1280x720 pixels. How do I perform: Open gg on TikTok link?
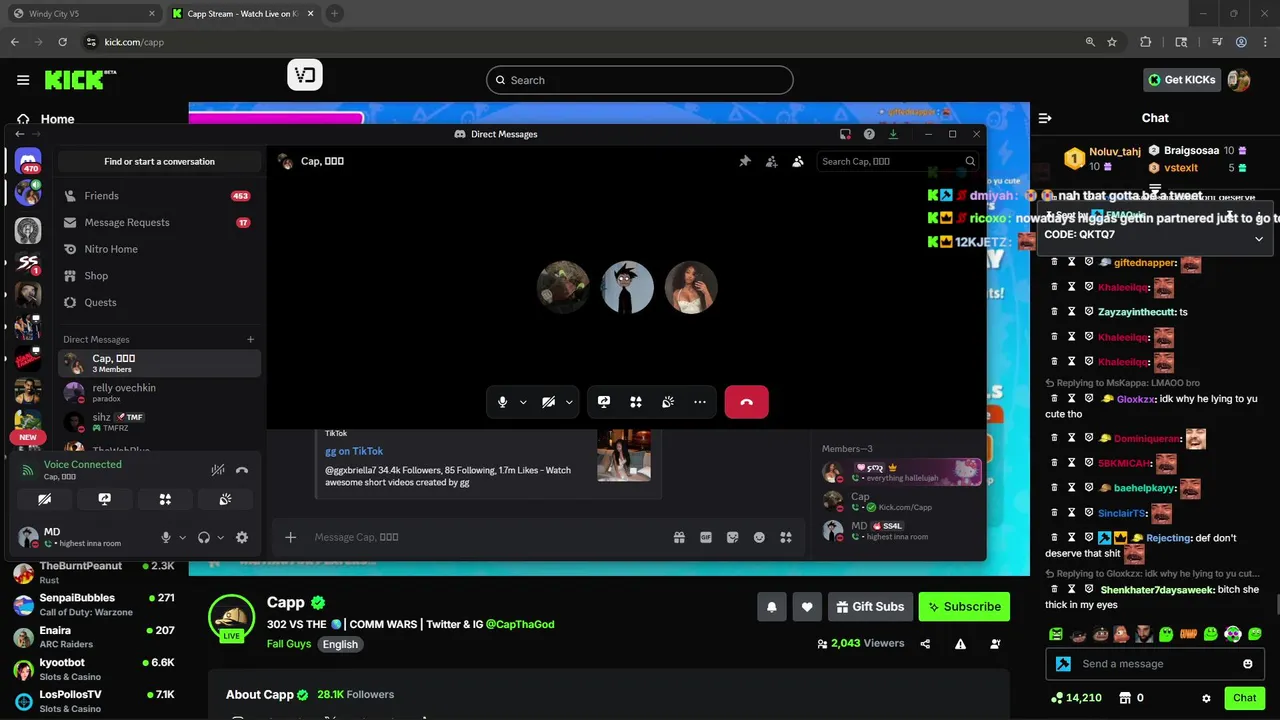click(354, 451)
